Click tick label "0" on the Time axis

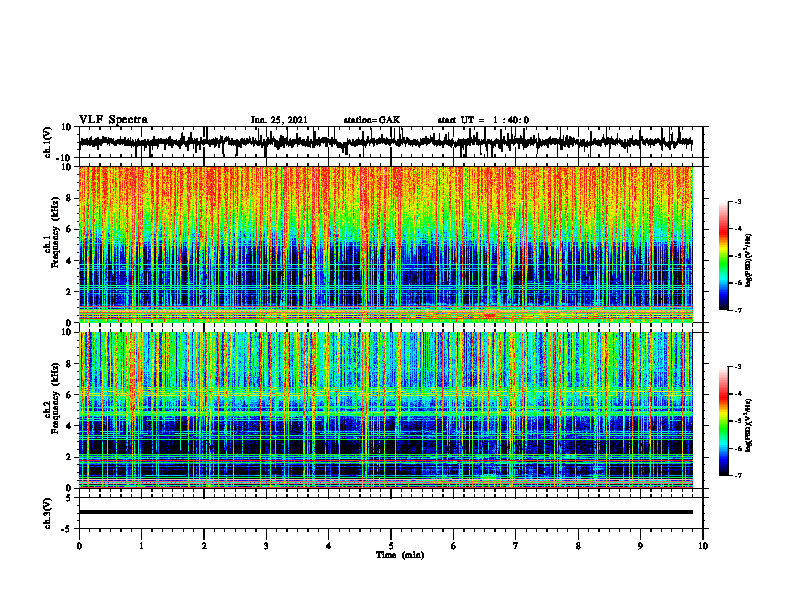79,546
